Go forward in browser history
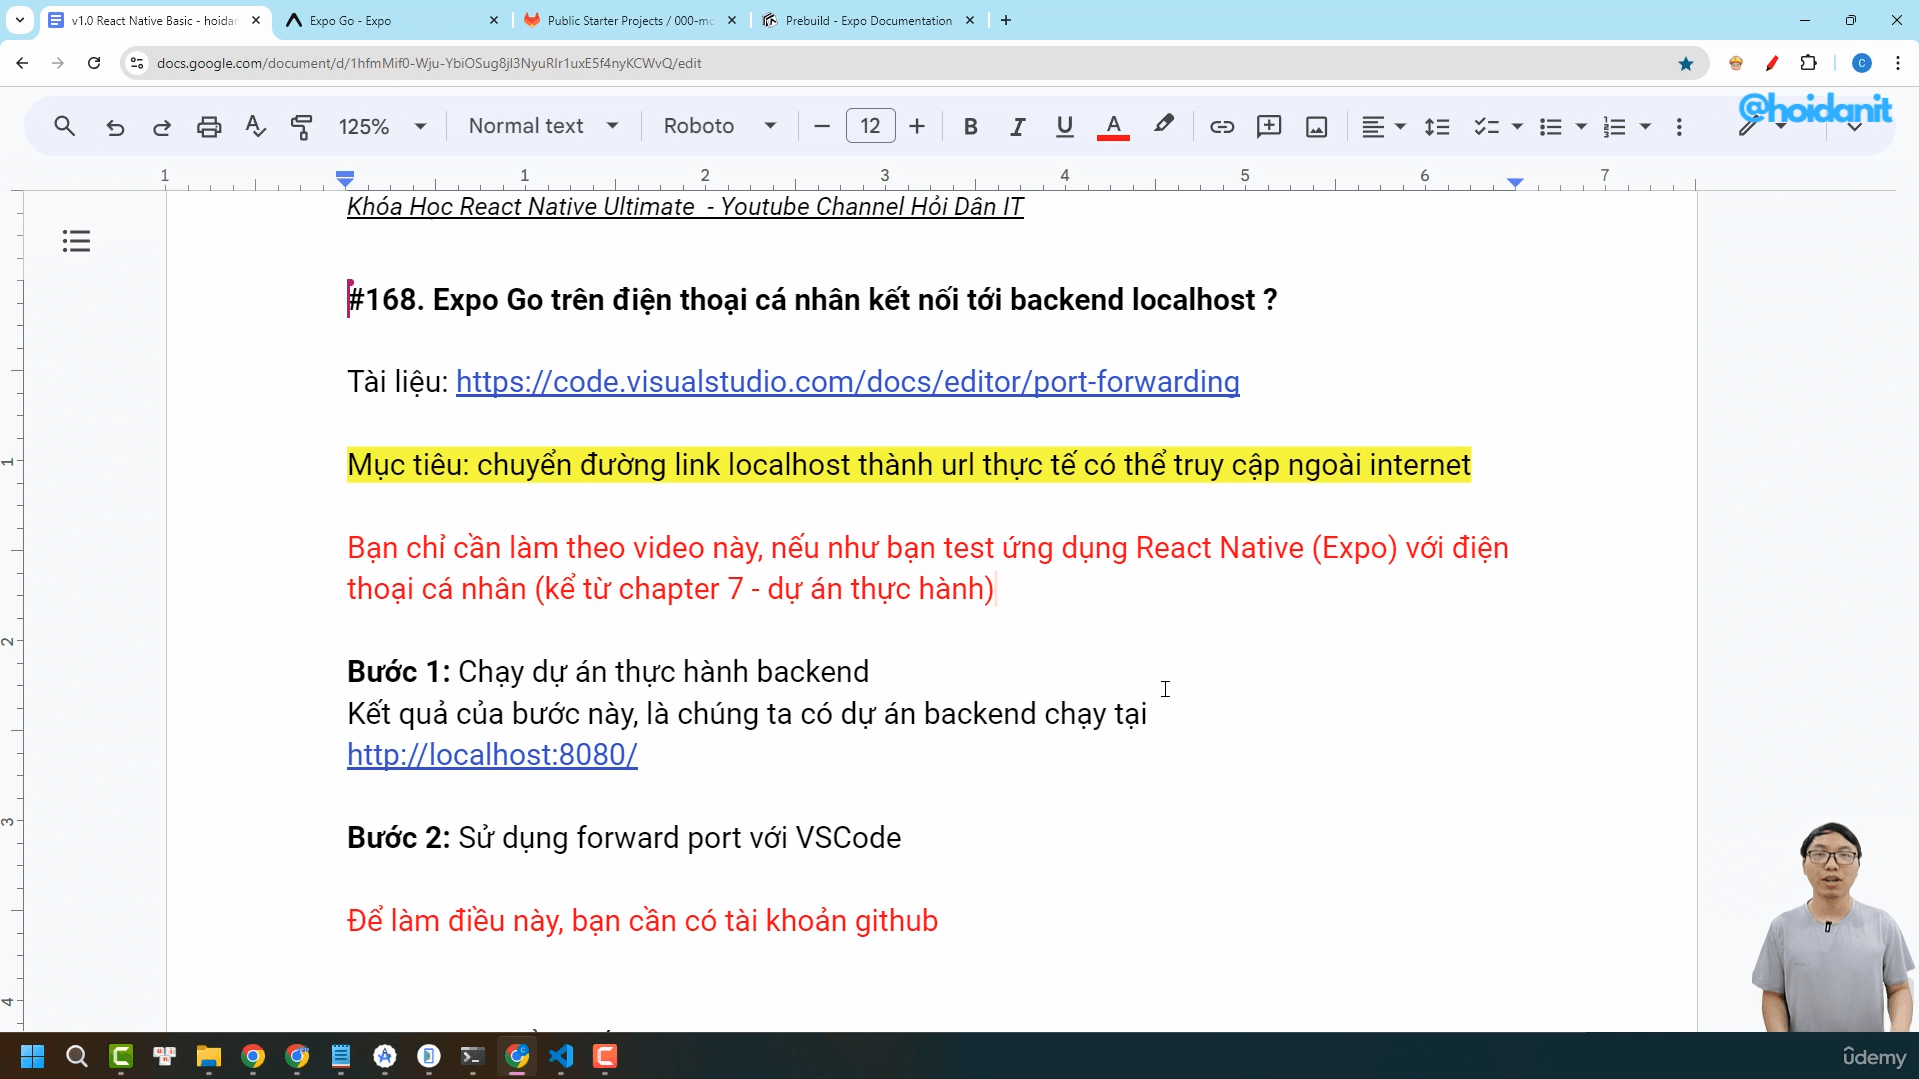The width and height of the screenshot is (1919, 1079). (58, 63)
